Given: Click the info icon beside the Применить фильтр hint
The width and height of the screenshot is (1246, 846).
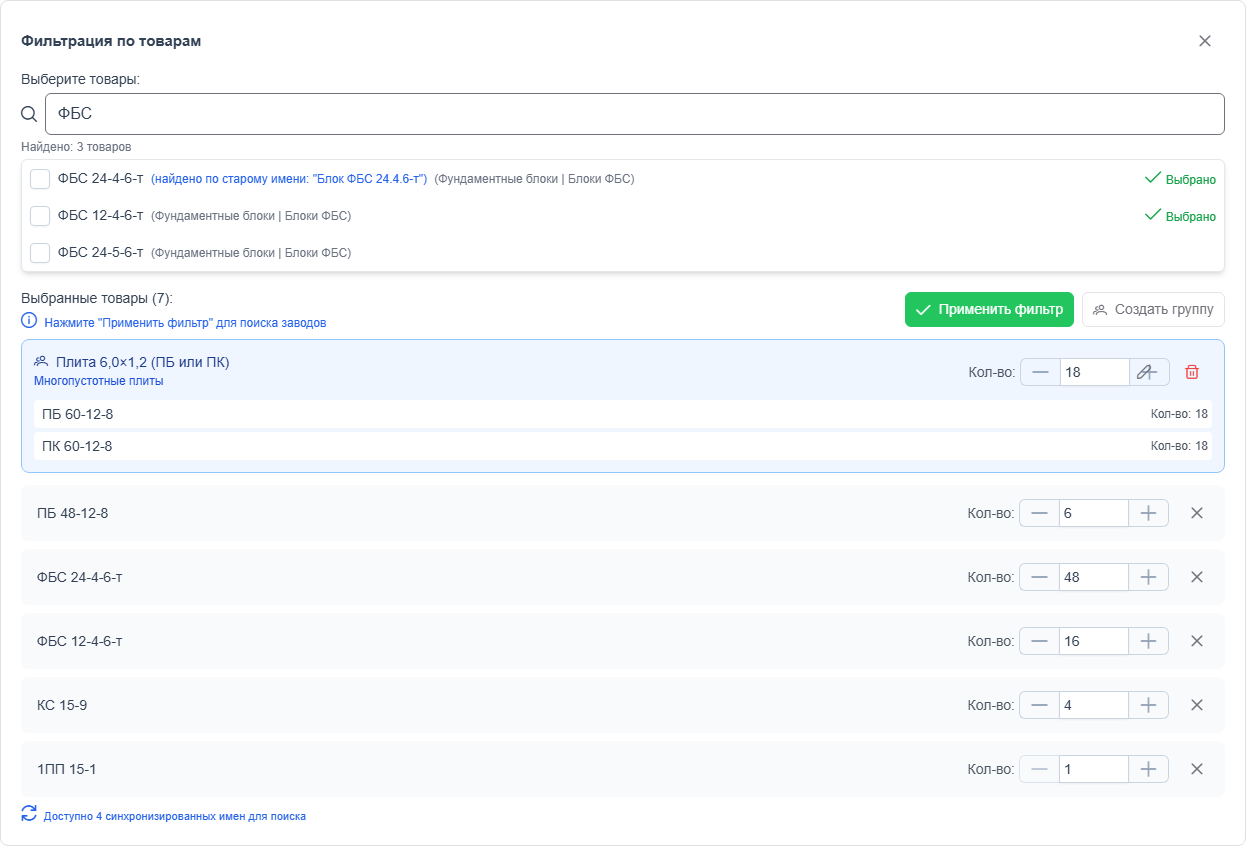Looking at the screenshot, I should click(x=29, y=322).
